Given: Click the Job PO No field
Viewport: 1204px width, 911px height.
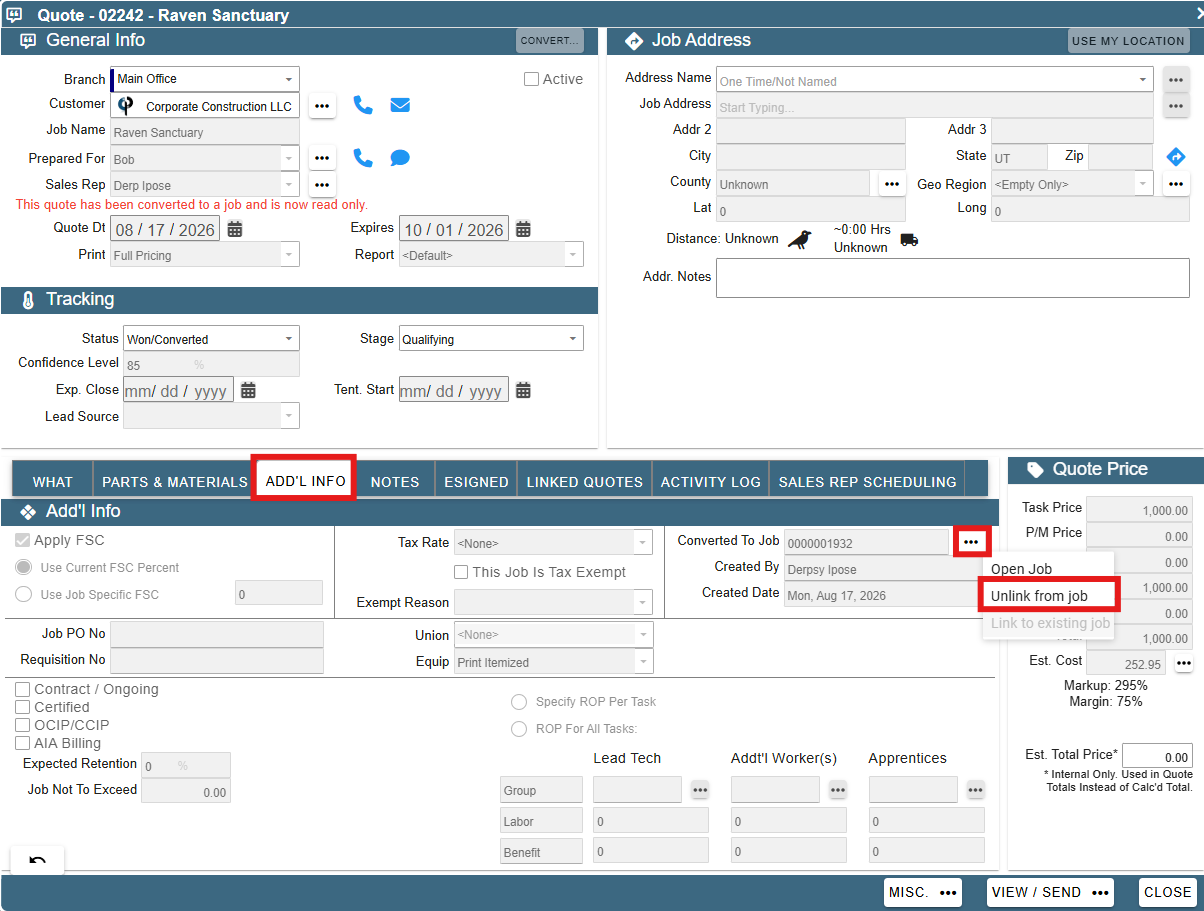Looking at the screenshot, I should point(217,634).
